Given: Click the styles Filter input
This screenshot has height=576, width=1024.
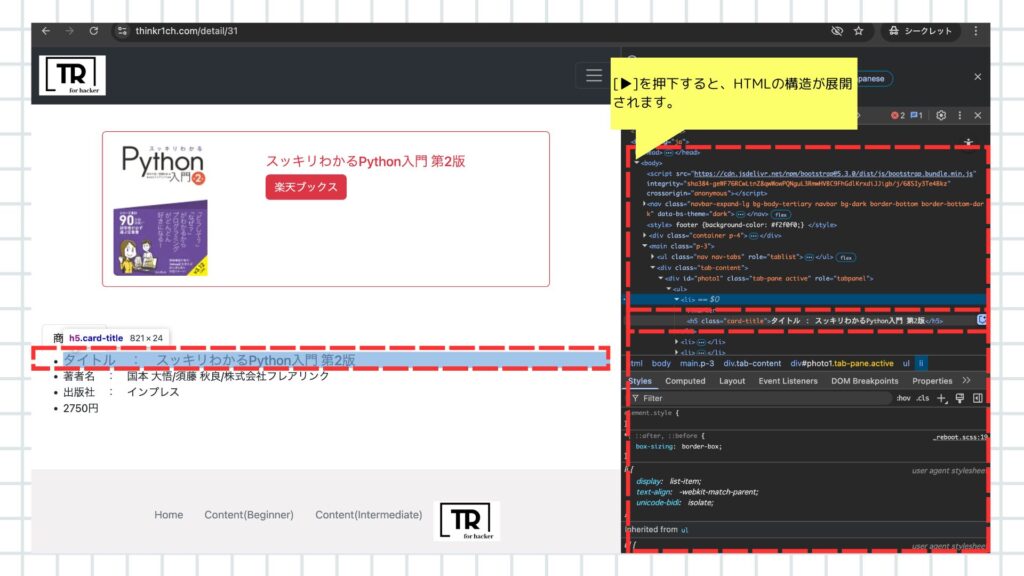Looking at the screenshot, I should pyautogui.click(x=760, y=398).
